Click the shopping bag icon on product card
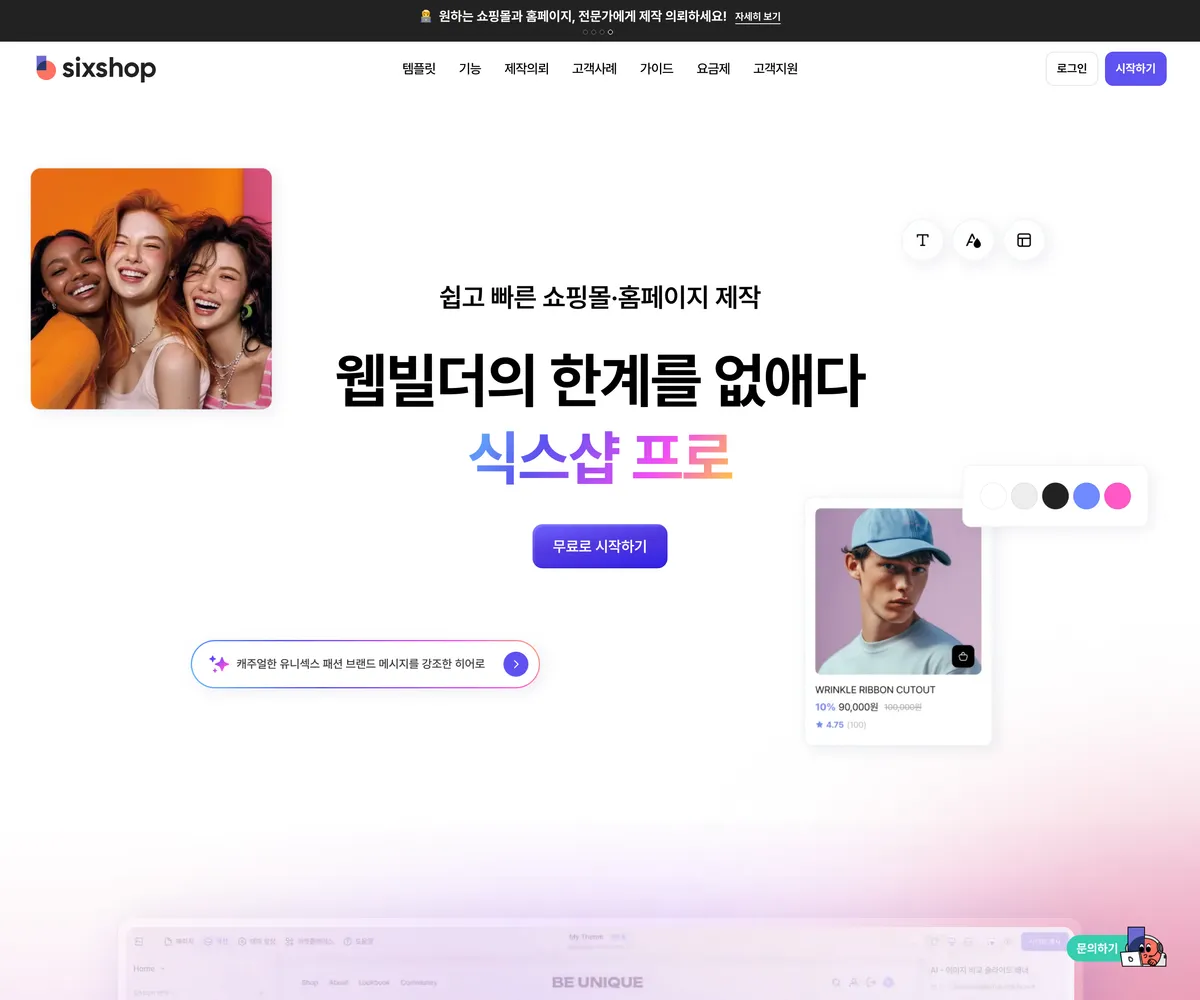The width and height of the screenshot is (1200, 1000). point(963,657)
